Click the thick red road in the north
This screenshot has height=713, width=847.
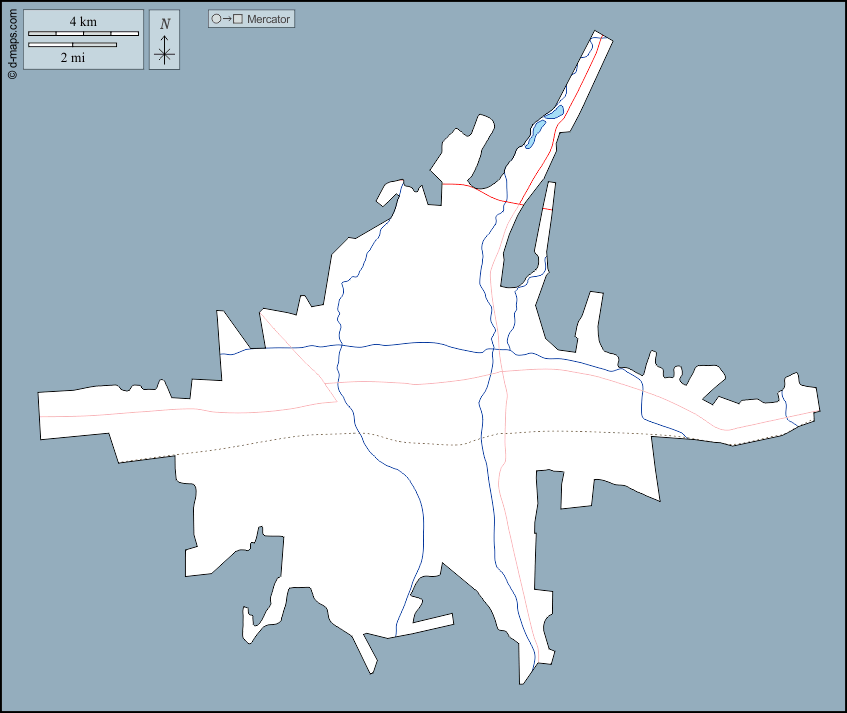482,192
